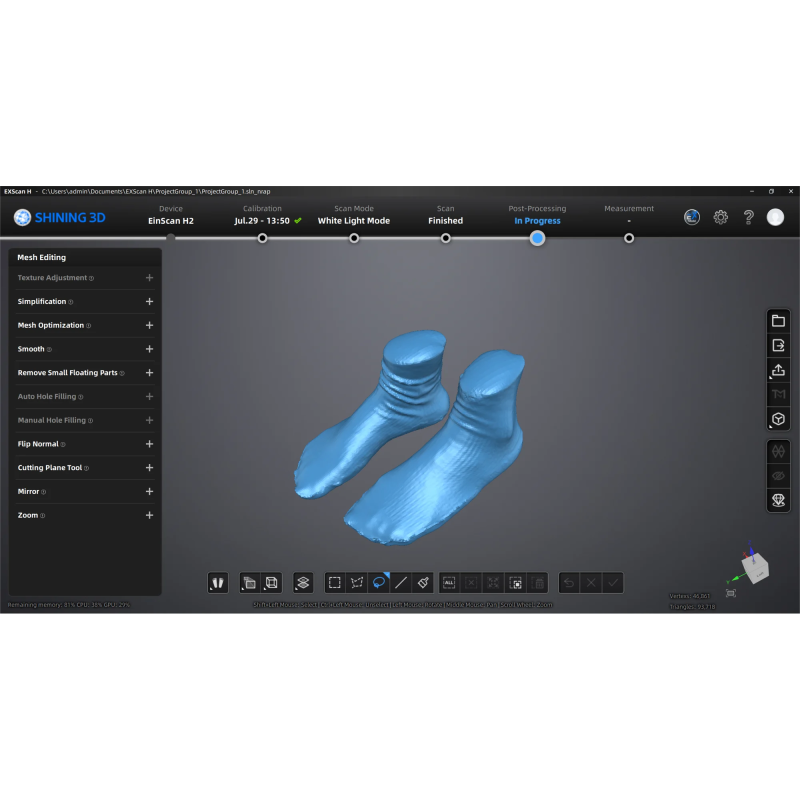
Task: Expand the Mesh Optimization section
Action: pos(149,325)
